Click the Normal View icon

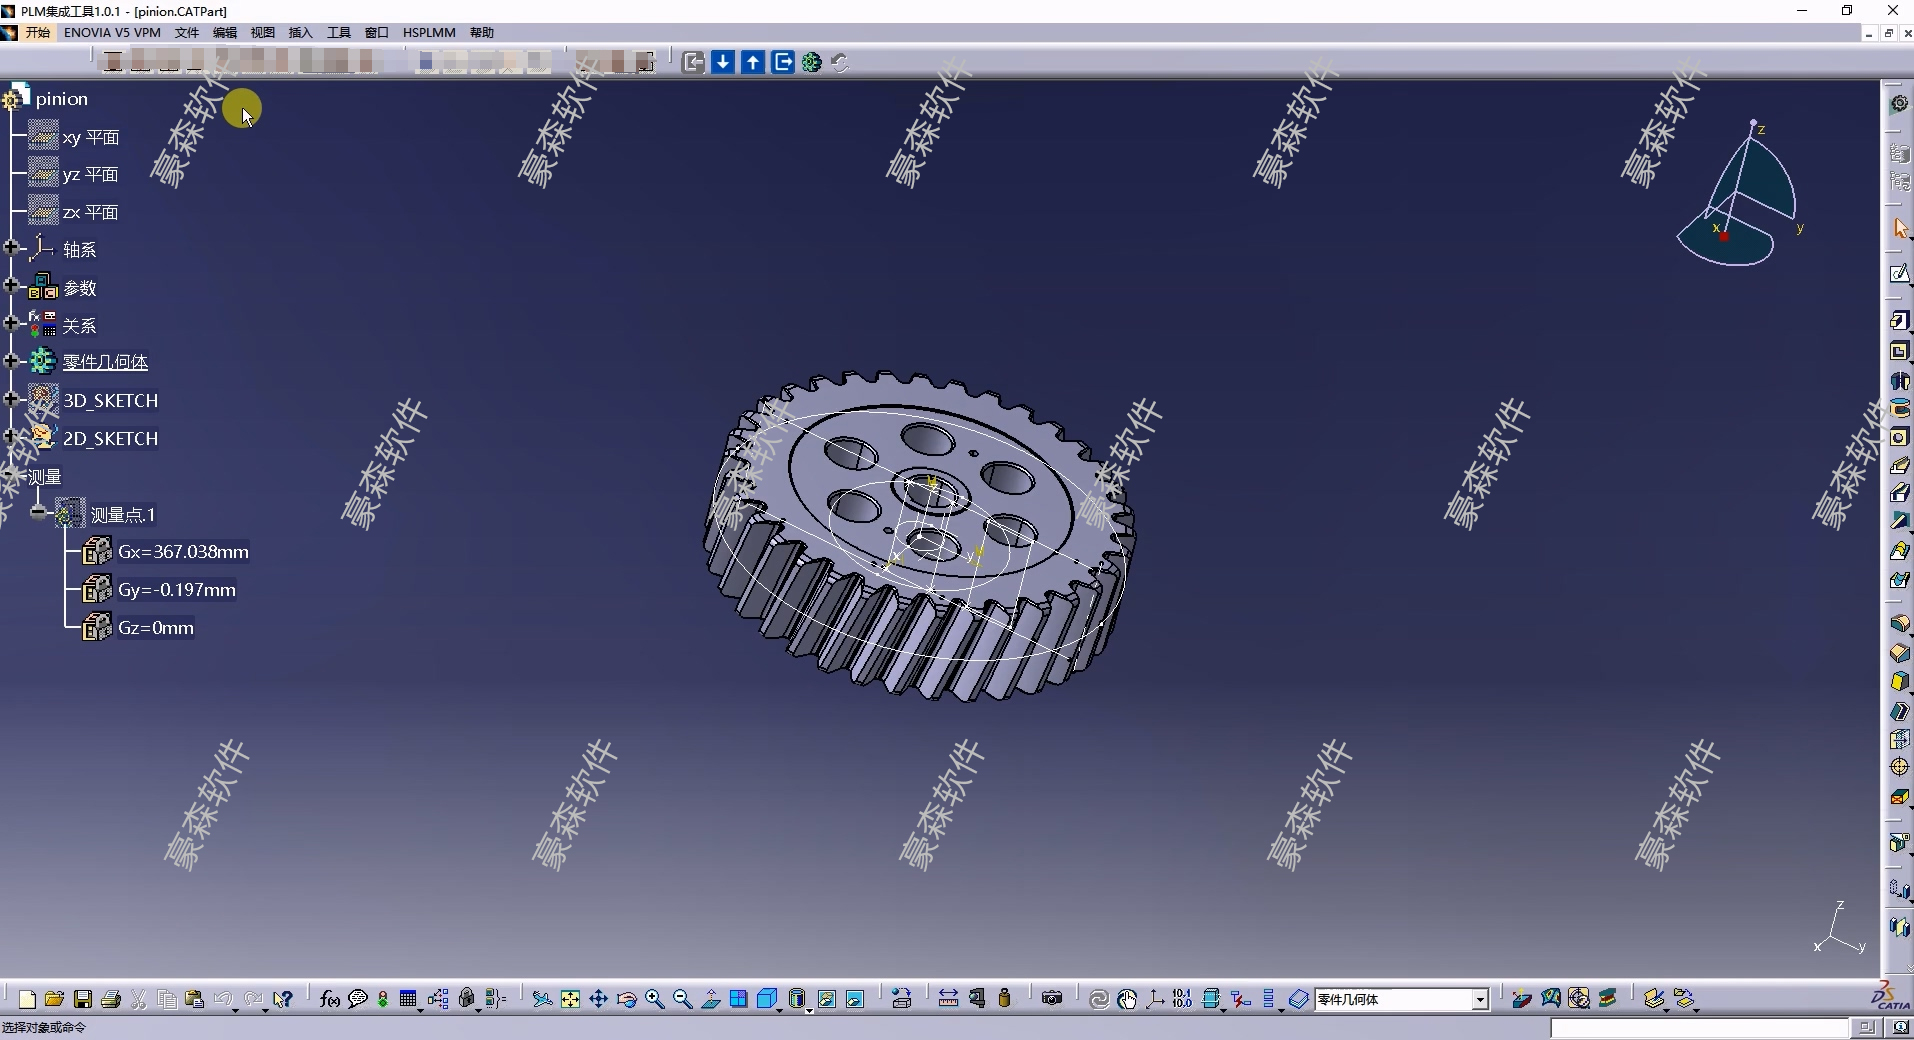coord(710,998)
